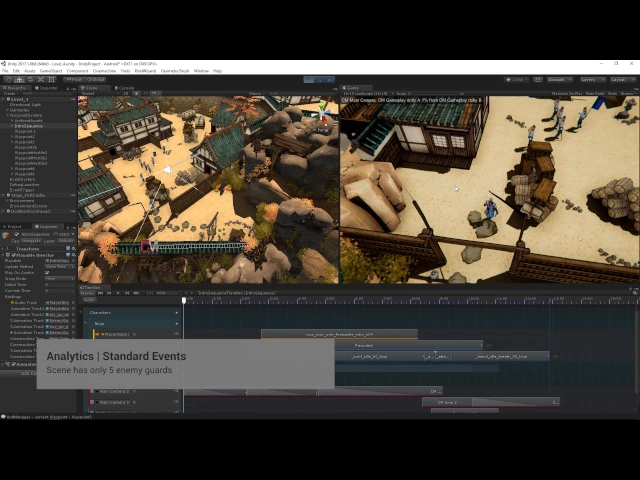
Task: Open the Assets menu
Action: (x=30, y=71)
